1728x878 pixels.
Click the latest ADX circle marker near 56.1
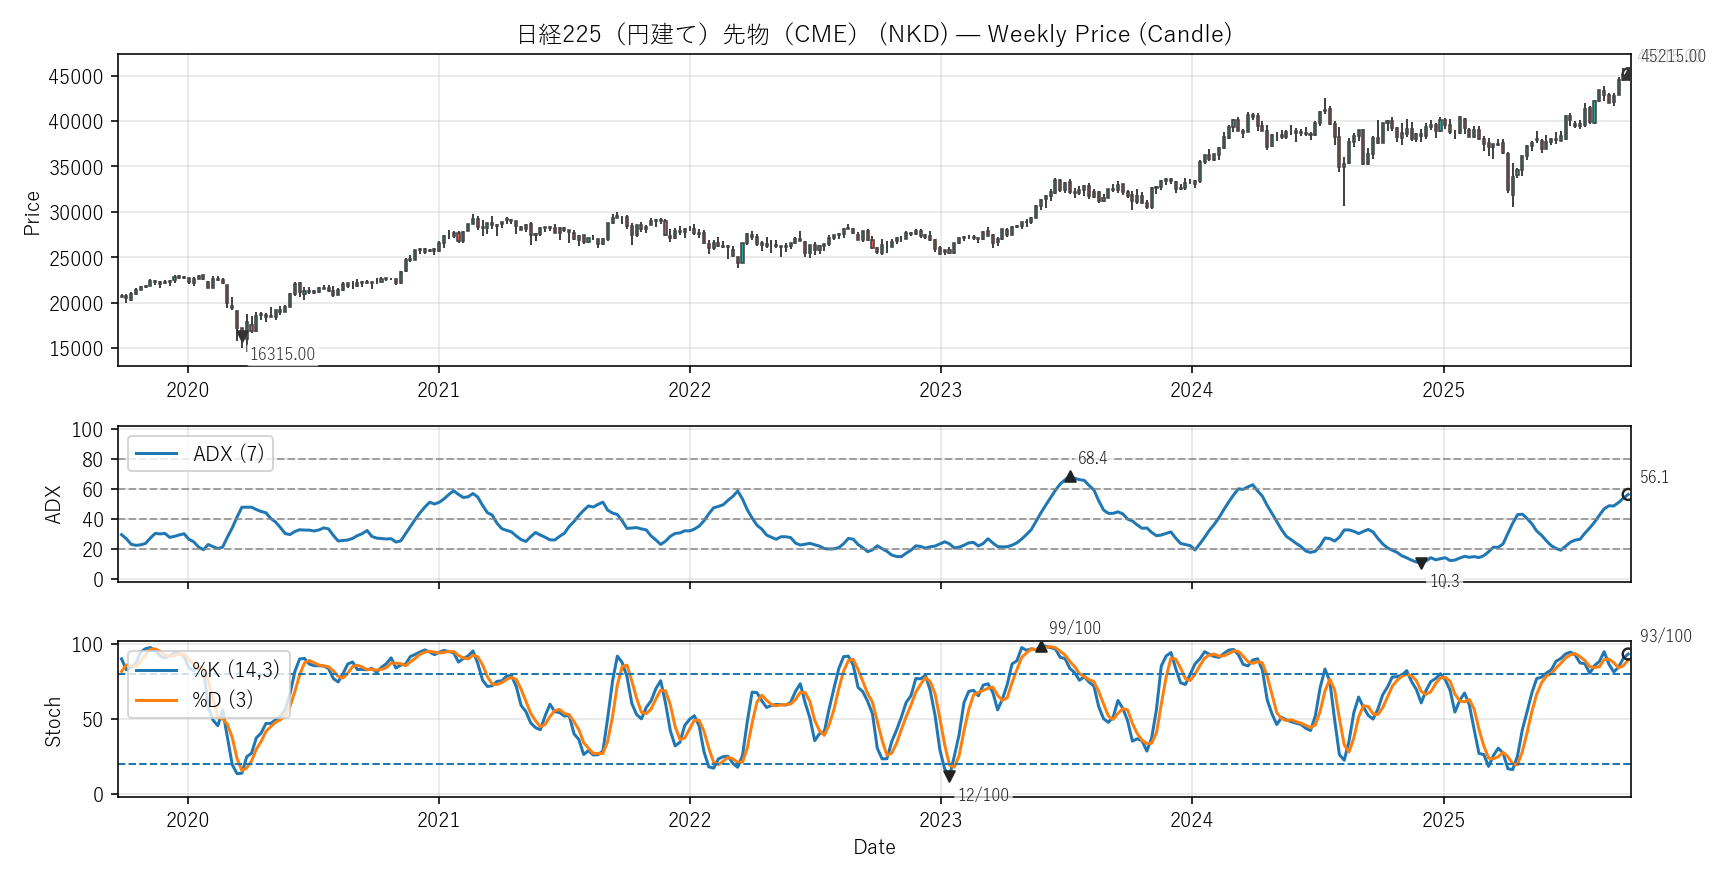[x=1627, y=495]
